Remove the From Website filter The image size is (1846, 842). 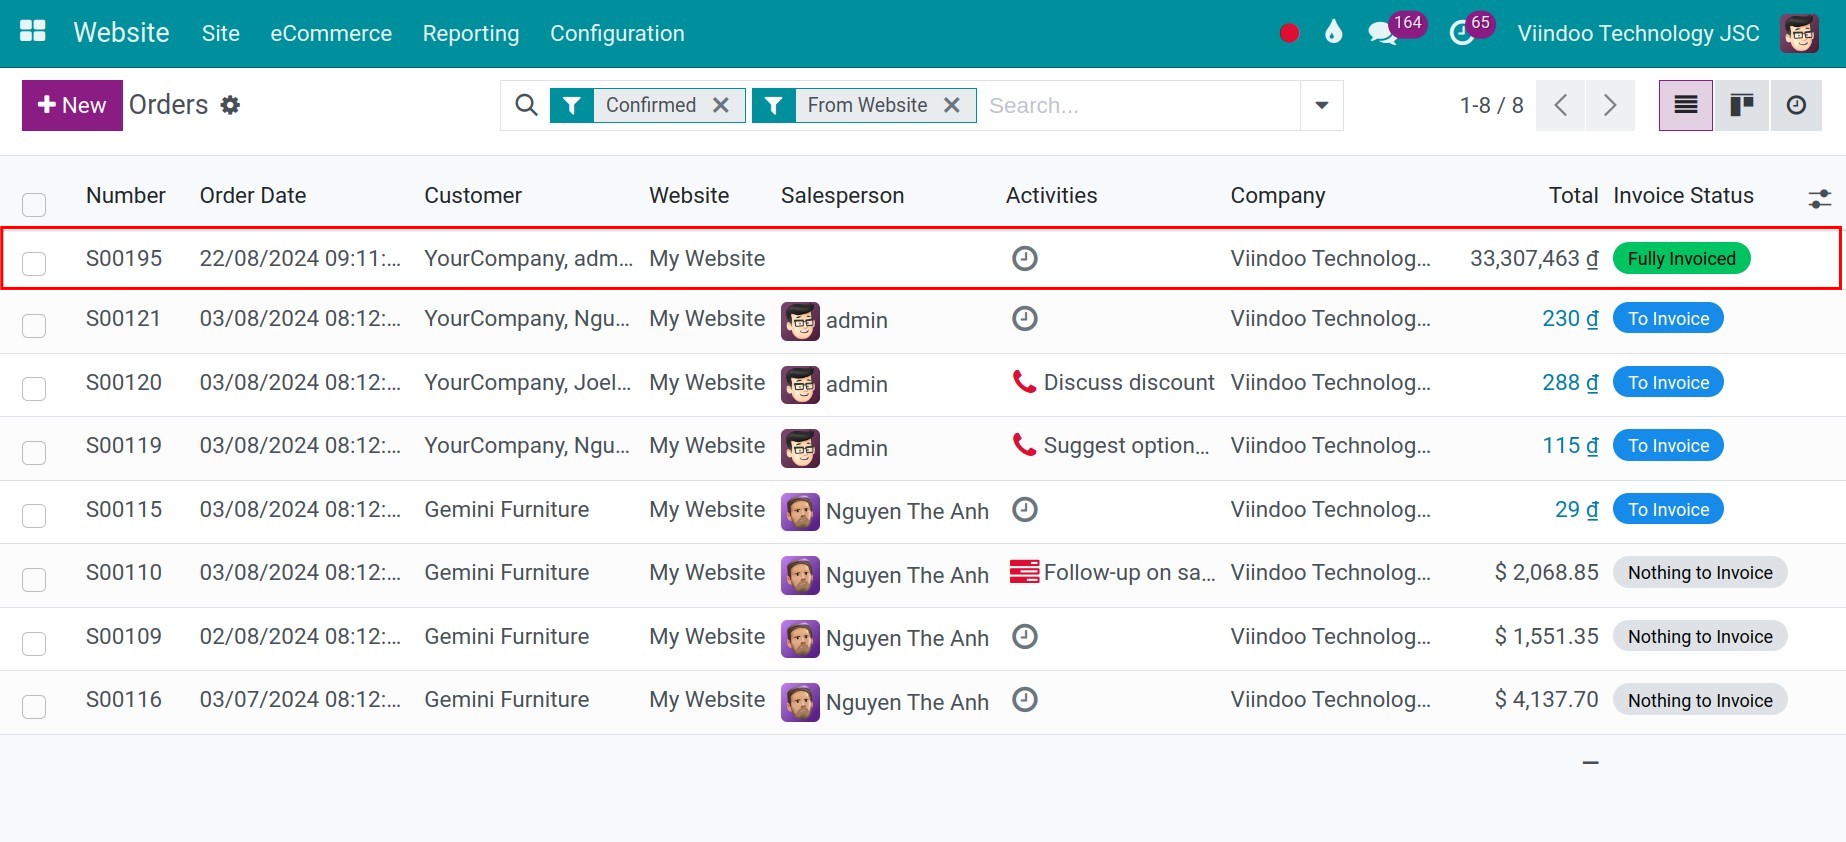tap(952, 105)
